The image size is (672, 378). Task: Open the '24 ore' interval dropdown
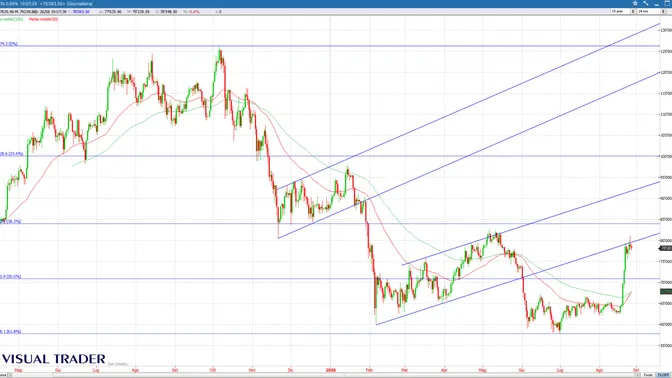(648, 12)
